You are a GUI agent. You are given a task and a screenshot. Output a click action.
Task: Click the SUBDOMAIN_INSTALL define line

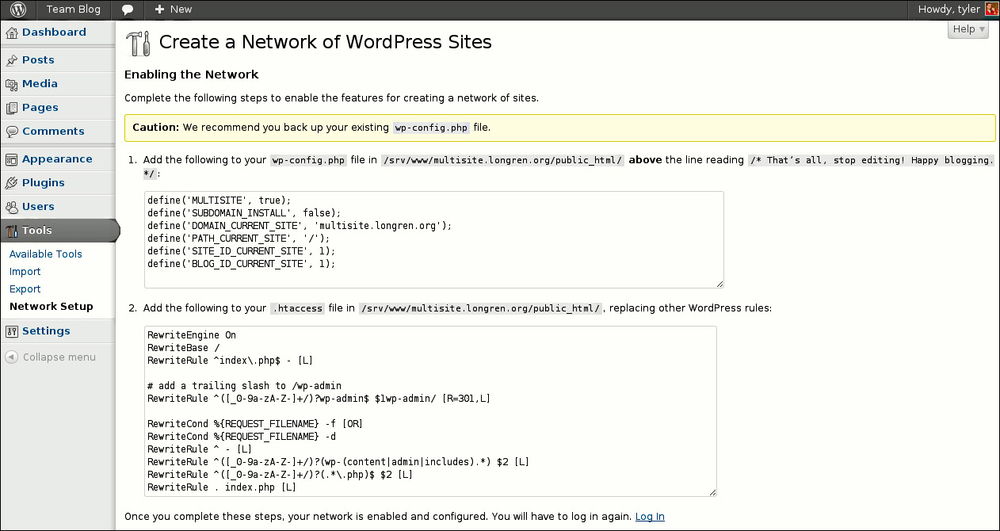tap(244, 213)
